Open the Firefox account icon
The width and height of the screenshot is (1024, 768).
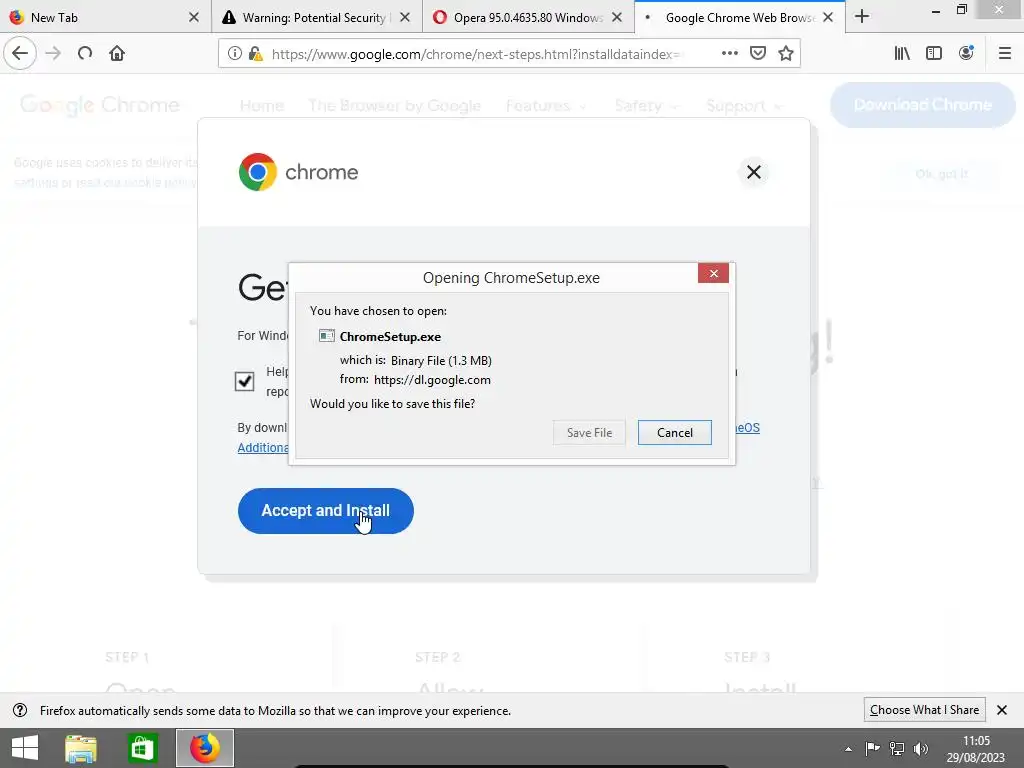pos(966,53)
